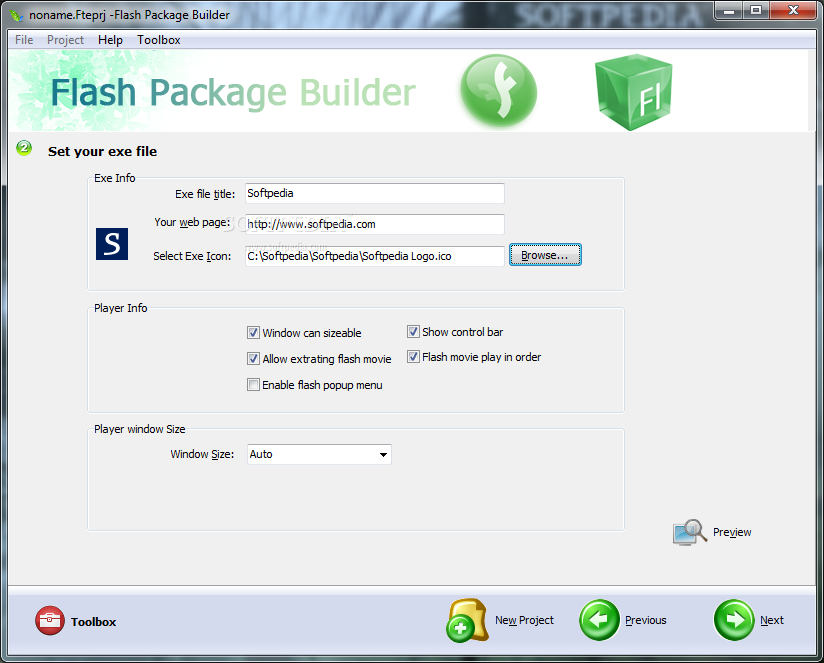
Task: Click the New Project label
Action: pyautogui.click(x=524, y=620)
